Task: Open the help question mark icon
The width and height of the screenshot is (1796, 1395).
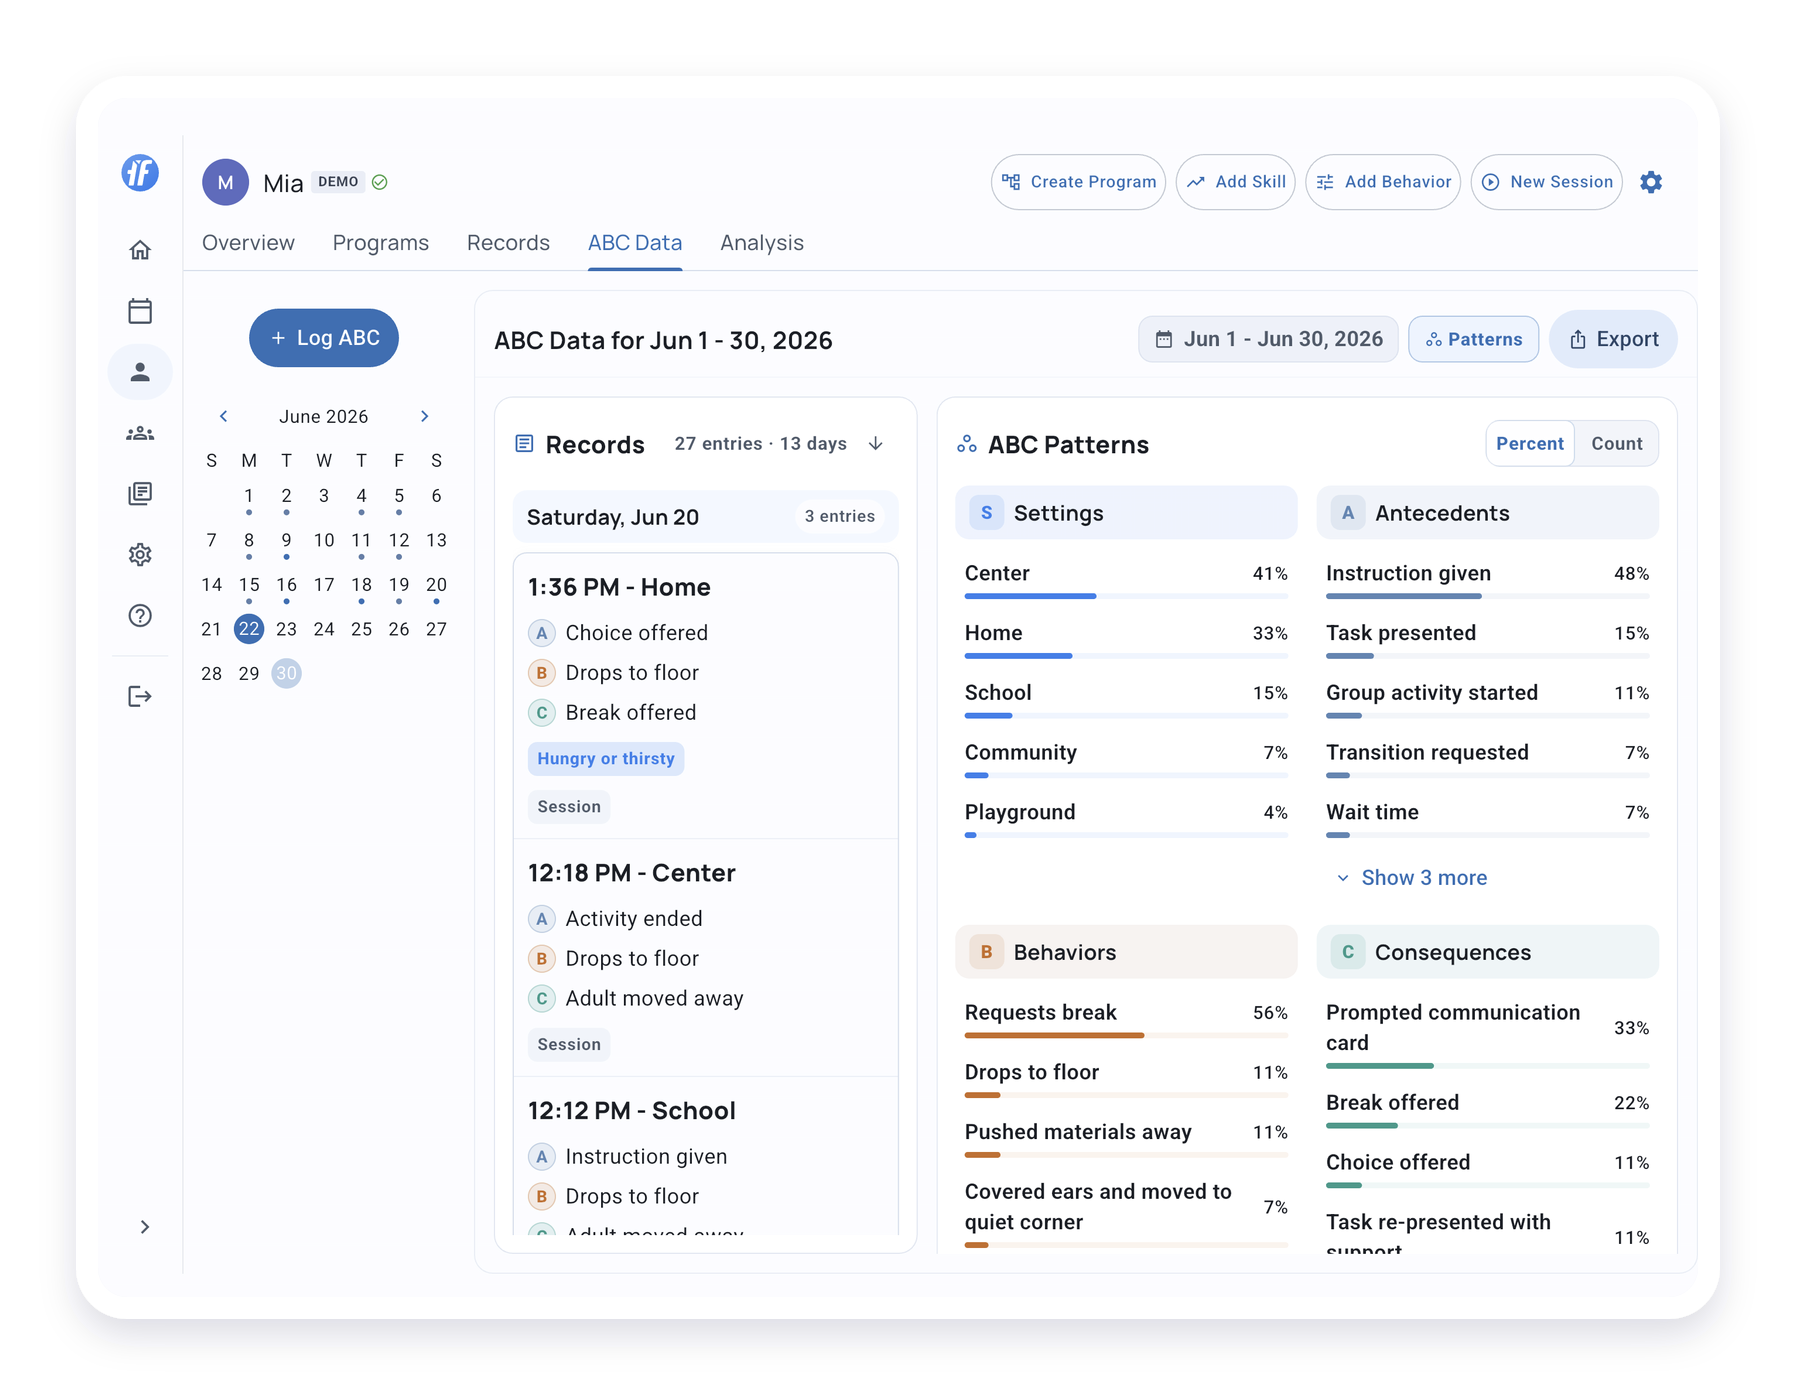Action: click(140, 616)
